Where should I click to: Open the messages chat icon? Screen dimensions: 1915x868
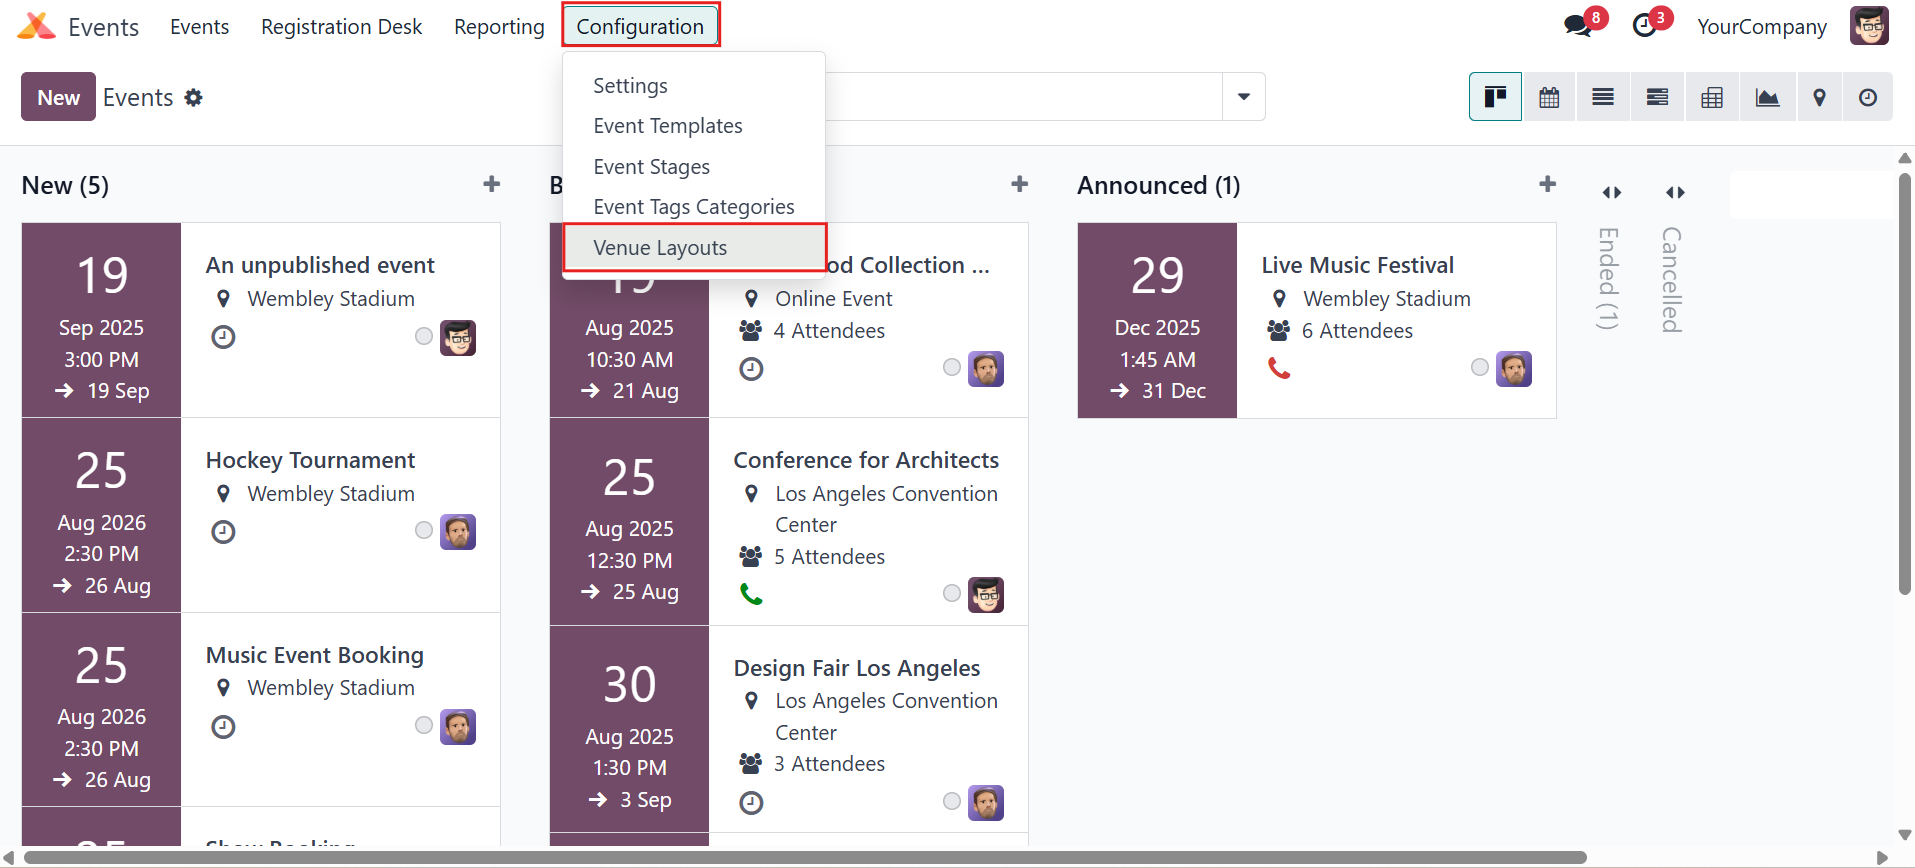[x=1578, y=27]
